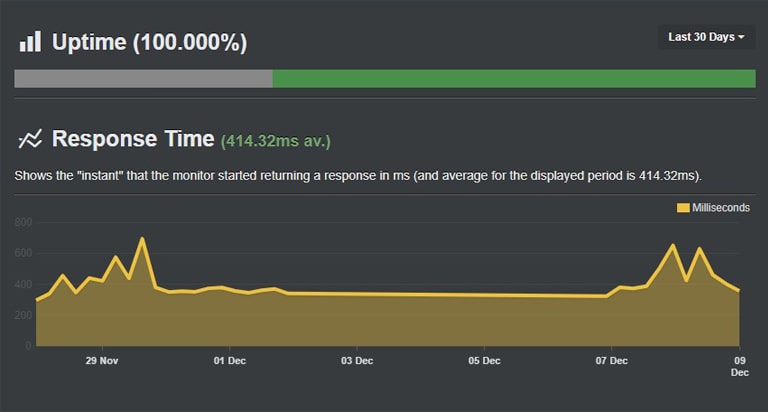Click the Response Time line graph icon
768x412 pixels.
point(30,139)
